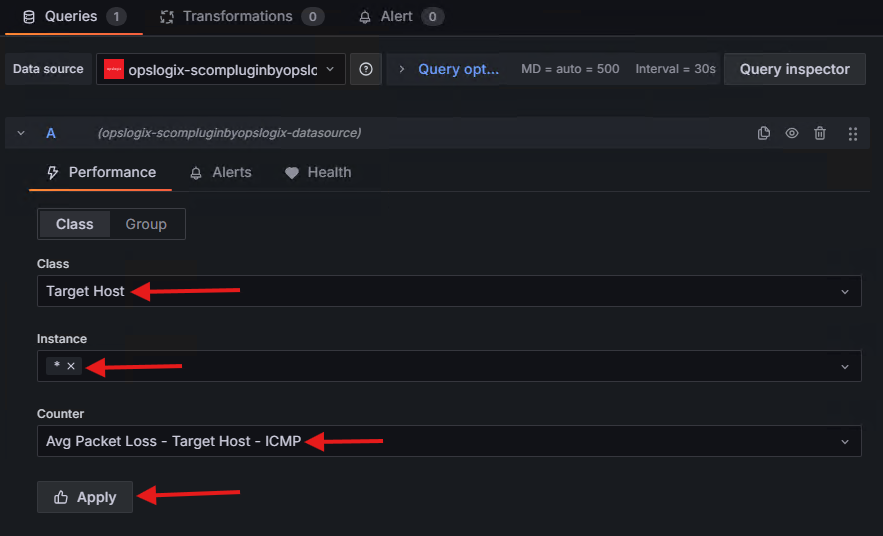Open the Counter dropdown
Viewport: 883px width, 536px height.
(448, 441)
